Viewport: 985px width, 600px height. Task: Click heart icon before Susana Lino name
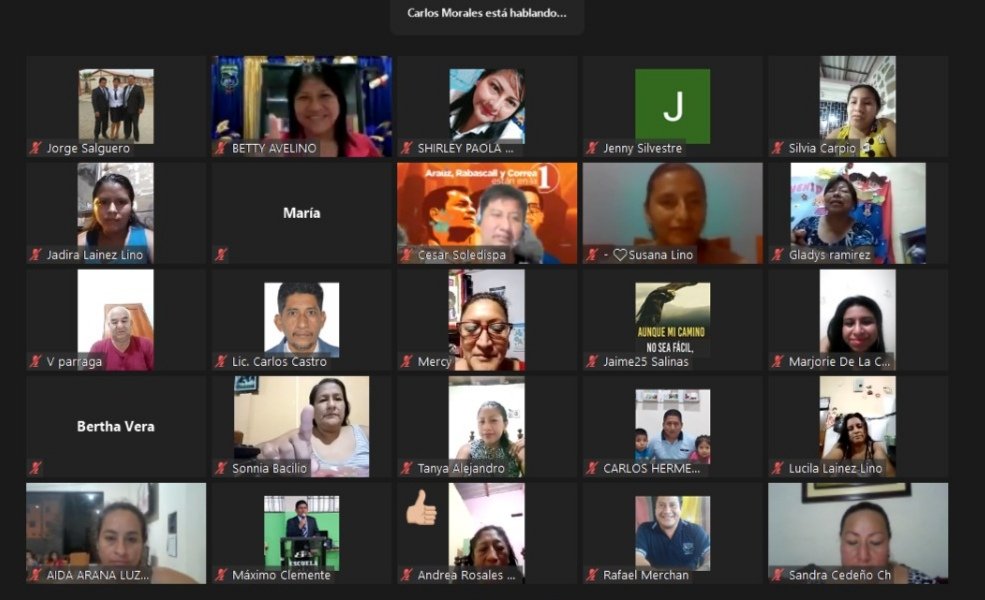click(x=619, y=255)
